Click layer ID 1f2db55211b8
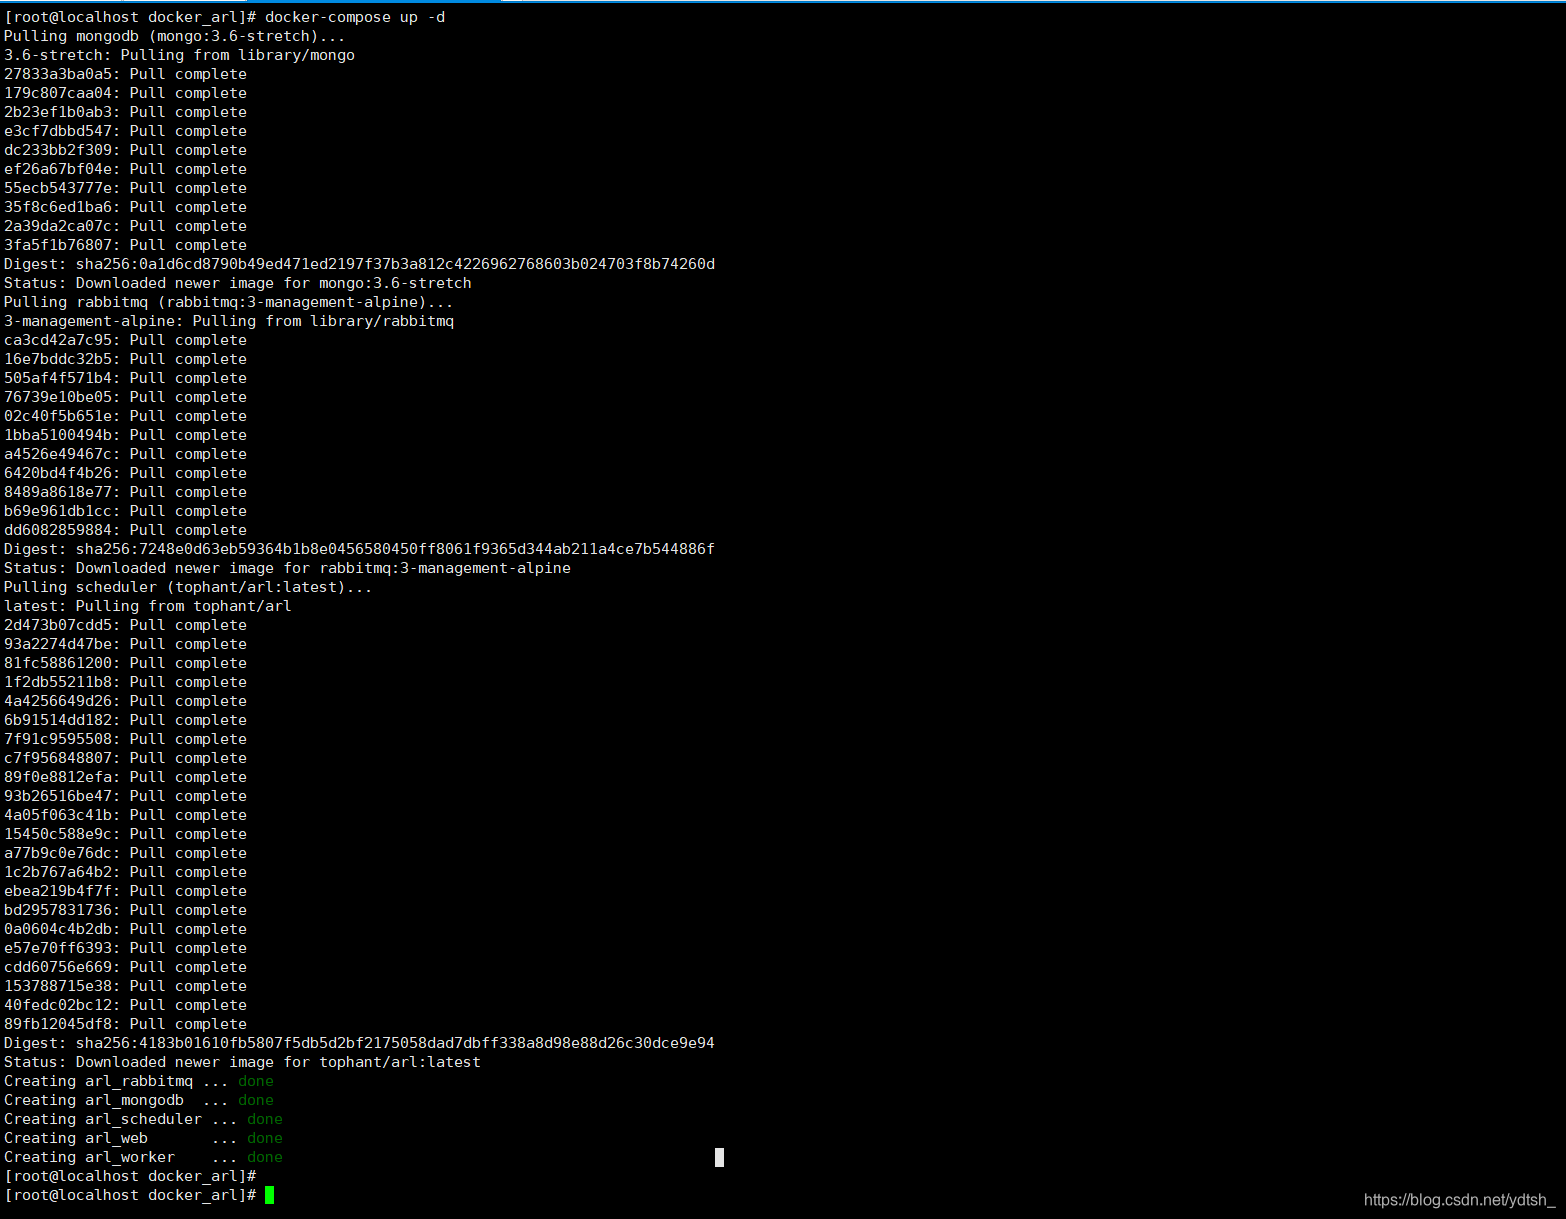The height and width of the screenshot is (1219, 1566). (58, 682)
